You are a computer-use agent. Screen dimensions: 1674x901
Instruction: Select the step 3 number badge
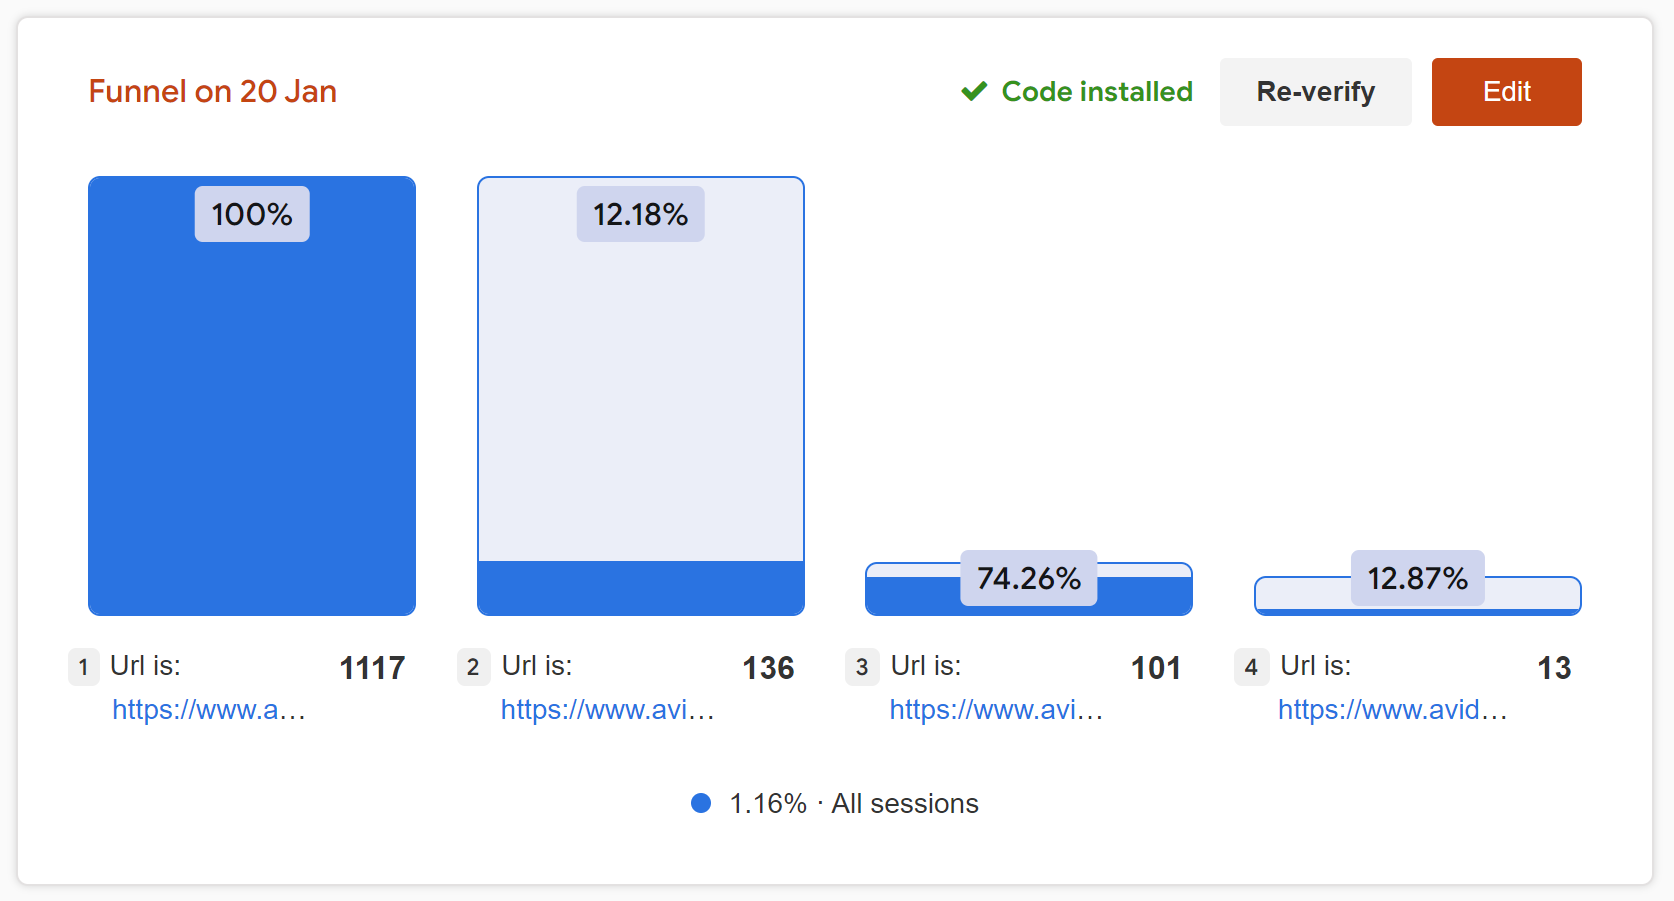coord(861,667)
